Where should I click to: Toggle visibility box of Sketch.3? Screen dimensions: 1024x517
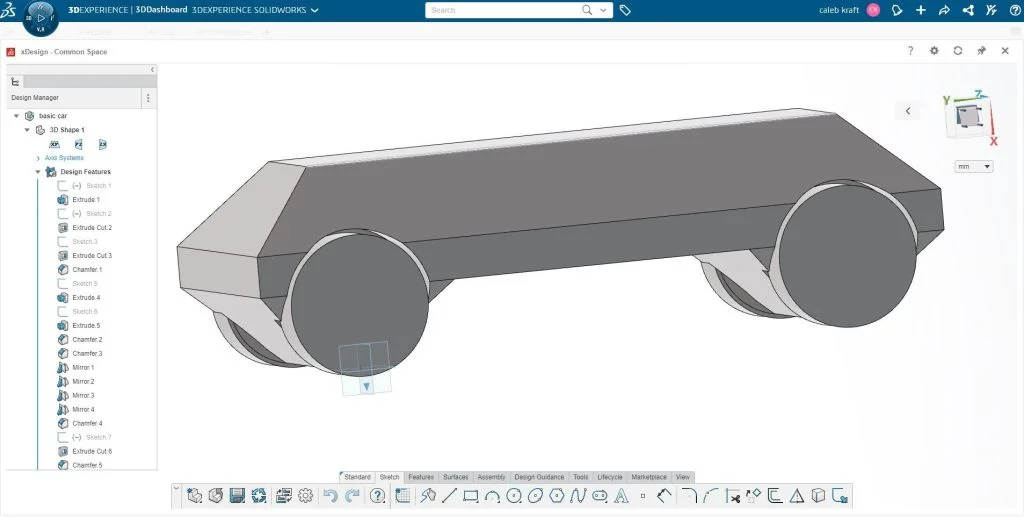pos(63,242)
